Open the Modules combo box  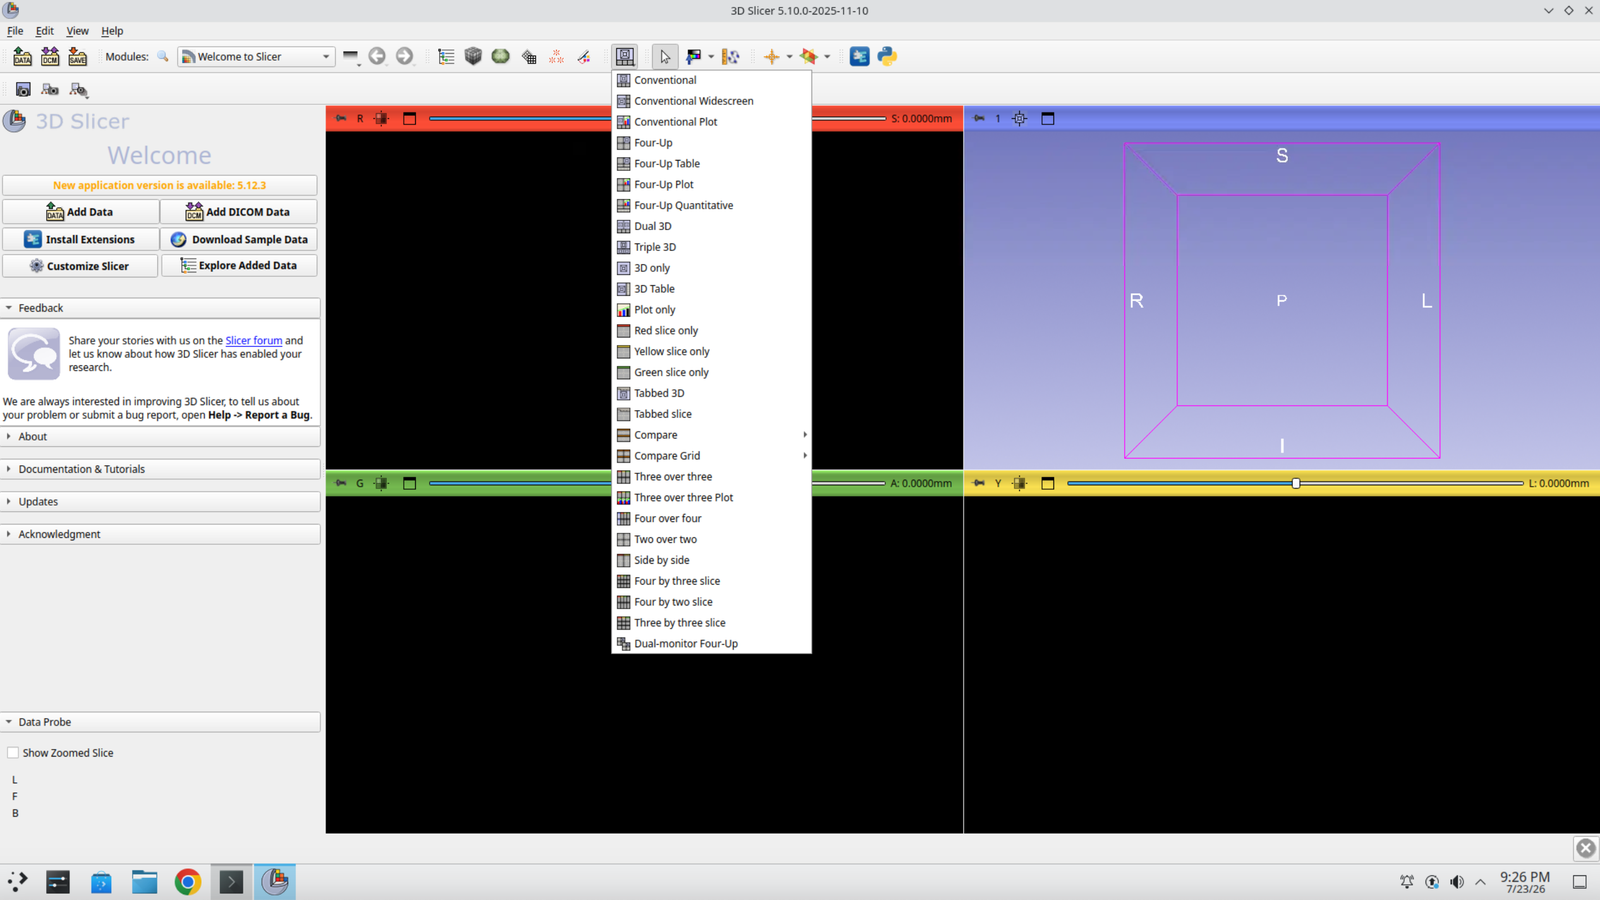pyautogui.click(x=256, y=57)
